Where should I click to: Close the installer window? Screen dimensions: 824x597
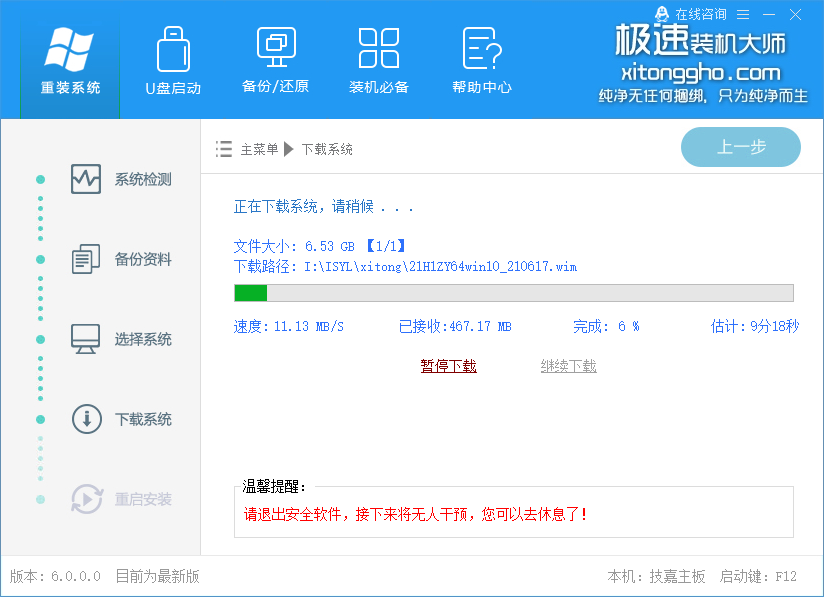coord(795,15)
